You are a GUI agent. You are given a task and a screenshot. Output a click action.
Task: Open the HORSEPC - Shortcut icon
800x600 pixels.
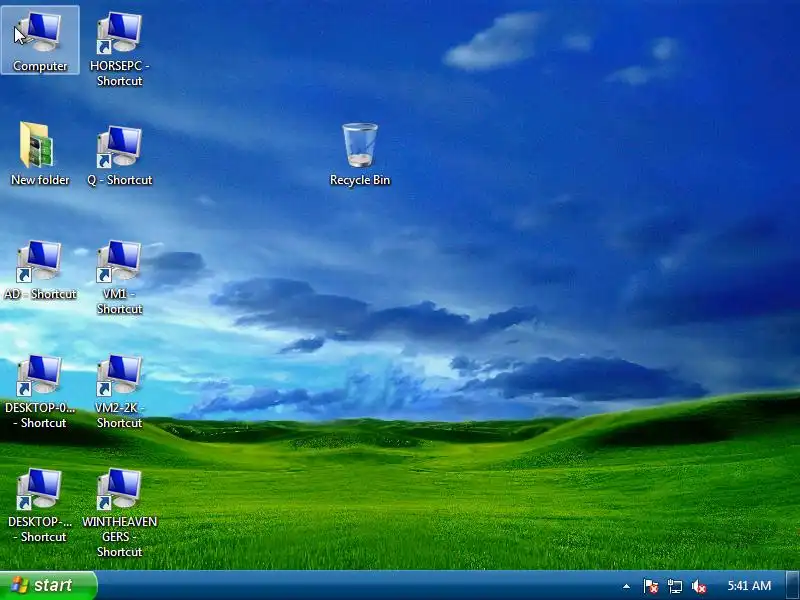click(119, 48)
